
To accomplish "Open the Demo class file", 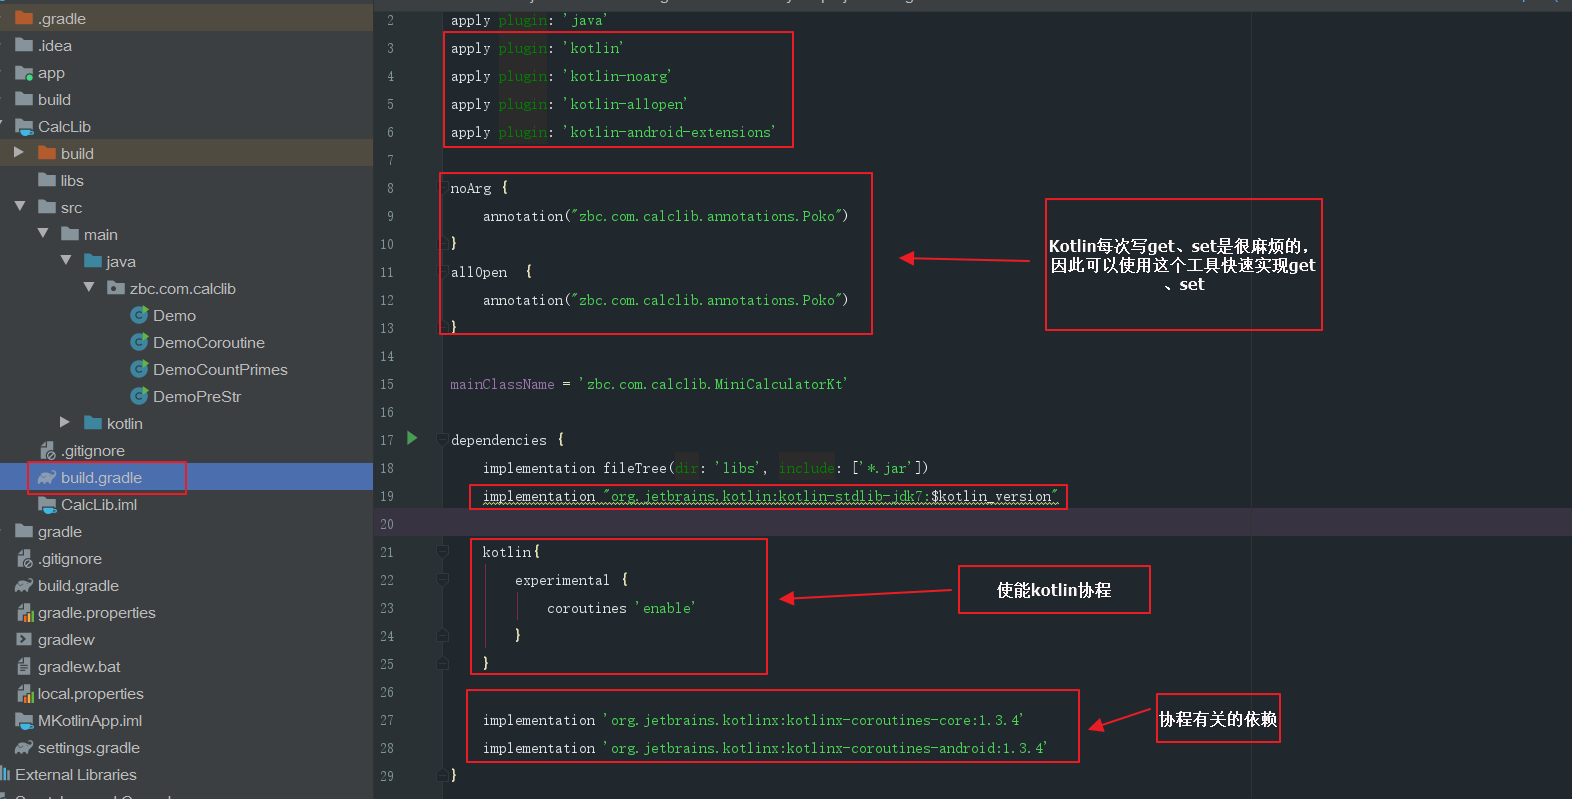I will [x=174, y=315].
